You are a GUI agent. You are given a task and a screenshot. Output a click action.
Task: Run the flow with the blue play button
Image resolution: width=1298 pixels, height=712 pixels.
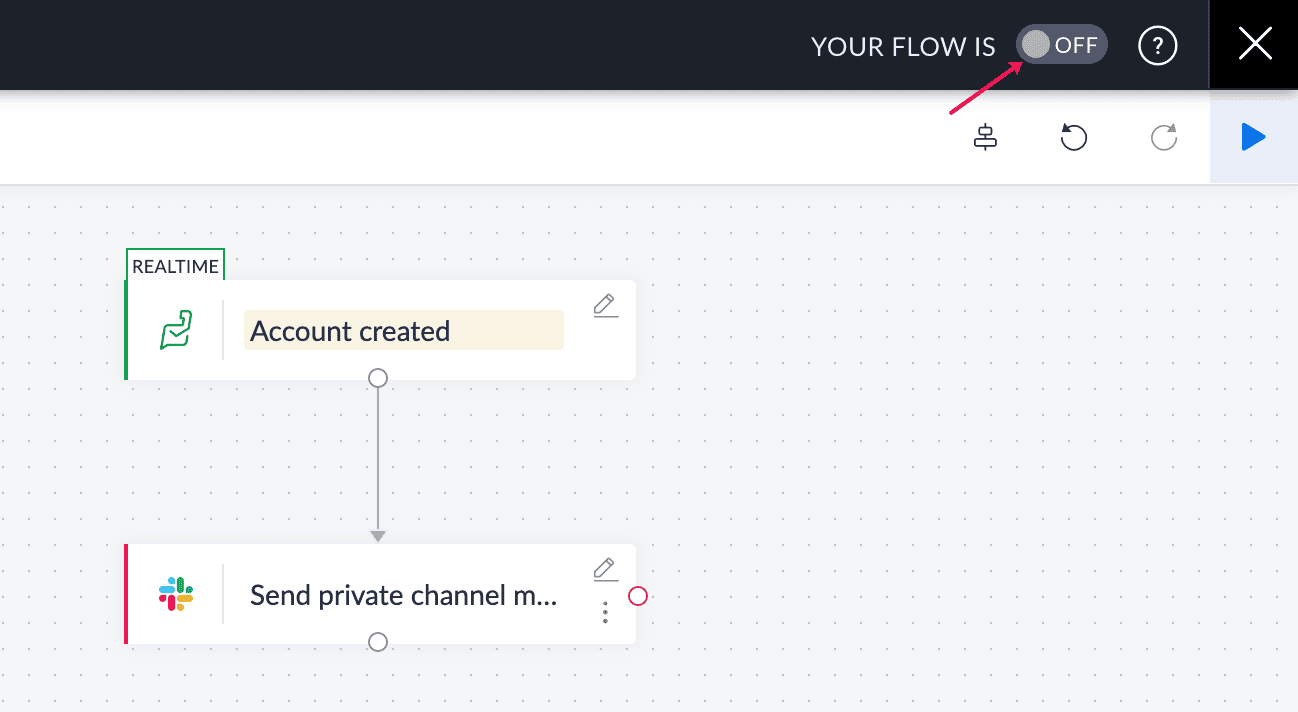(1253, 138)
